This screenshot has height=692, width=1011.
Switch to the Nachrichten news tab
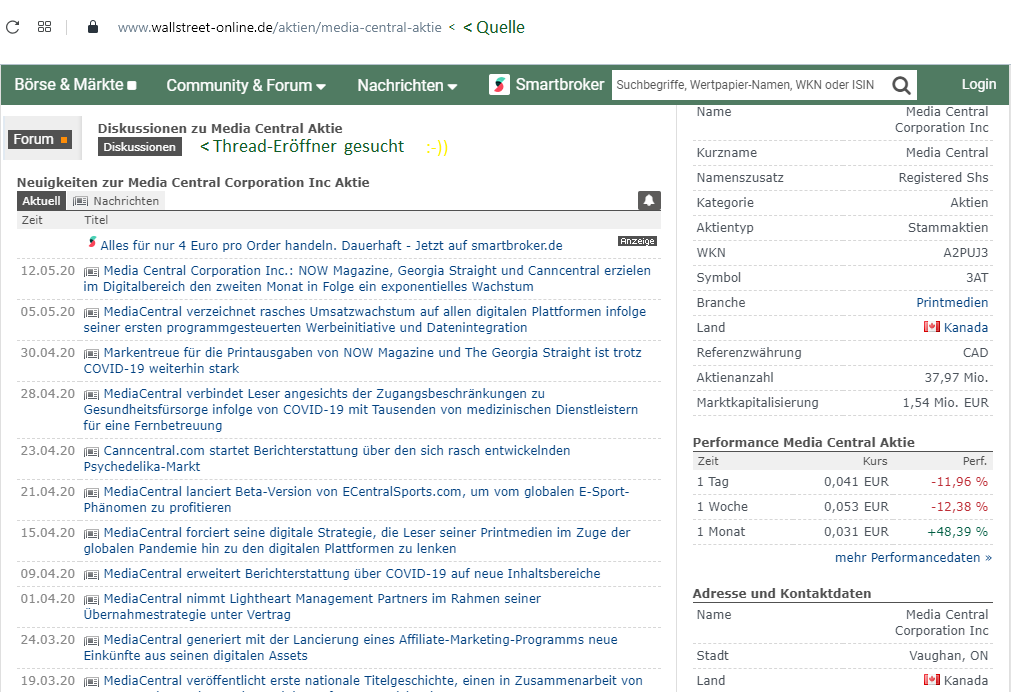pyautogui.click(x=116, y=201)
